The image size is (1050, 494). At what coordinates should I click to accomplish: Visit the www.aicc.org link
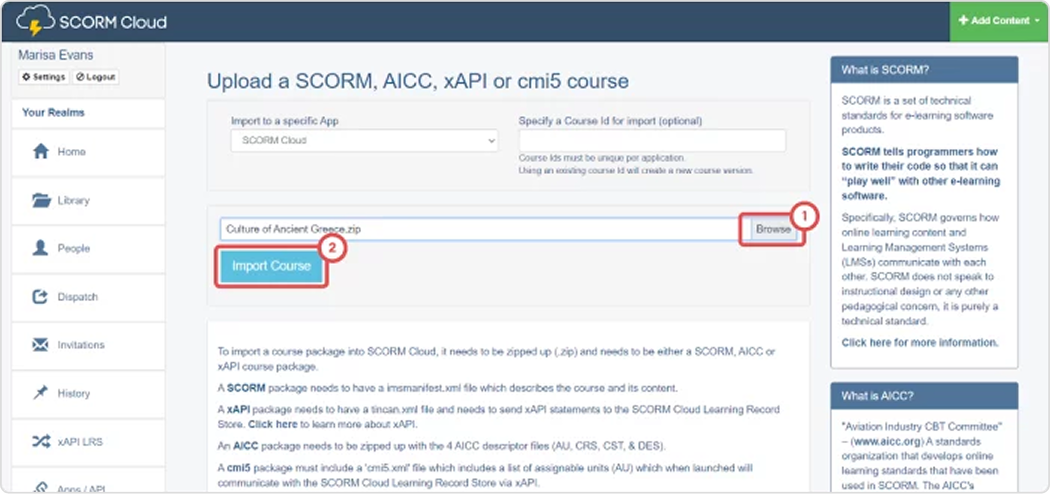(x=886, y=442)
